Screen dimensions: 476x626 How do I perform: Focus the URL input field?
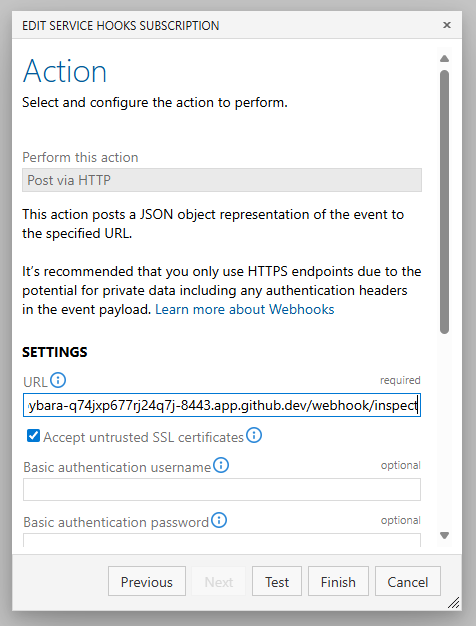222,405
